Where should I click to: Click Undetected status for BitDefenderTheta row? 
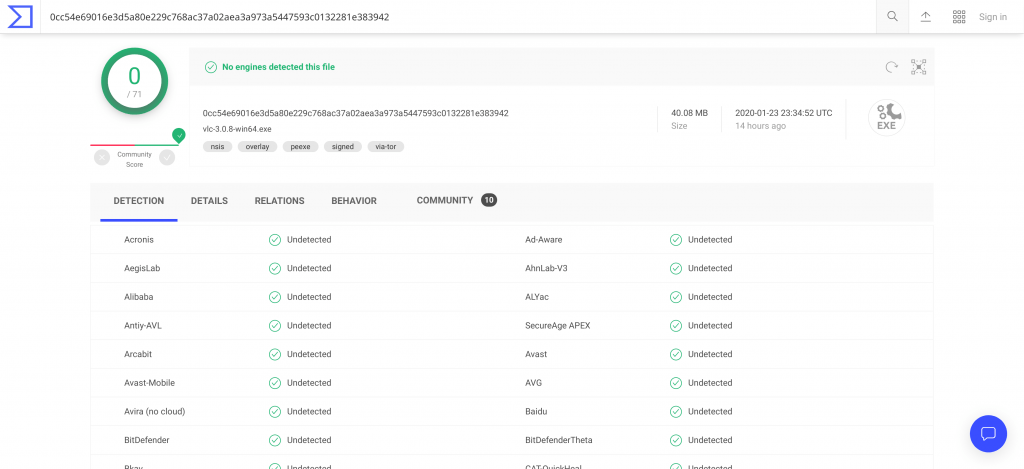tap(711, 440)
